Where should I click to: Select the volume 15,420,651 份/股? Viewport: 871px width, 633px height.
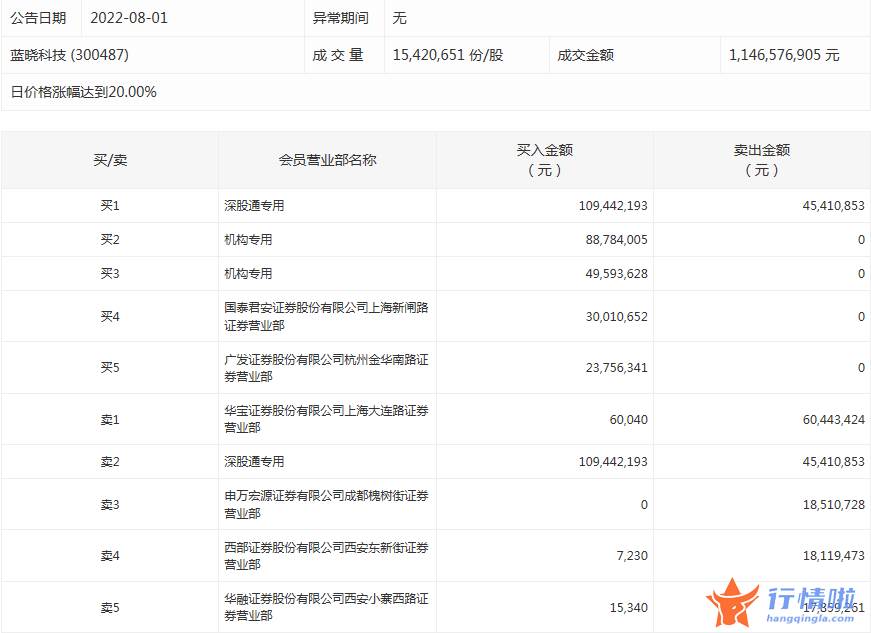[448, 55]
